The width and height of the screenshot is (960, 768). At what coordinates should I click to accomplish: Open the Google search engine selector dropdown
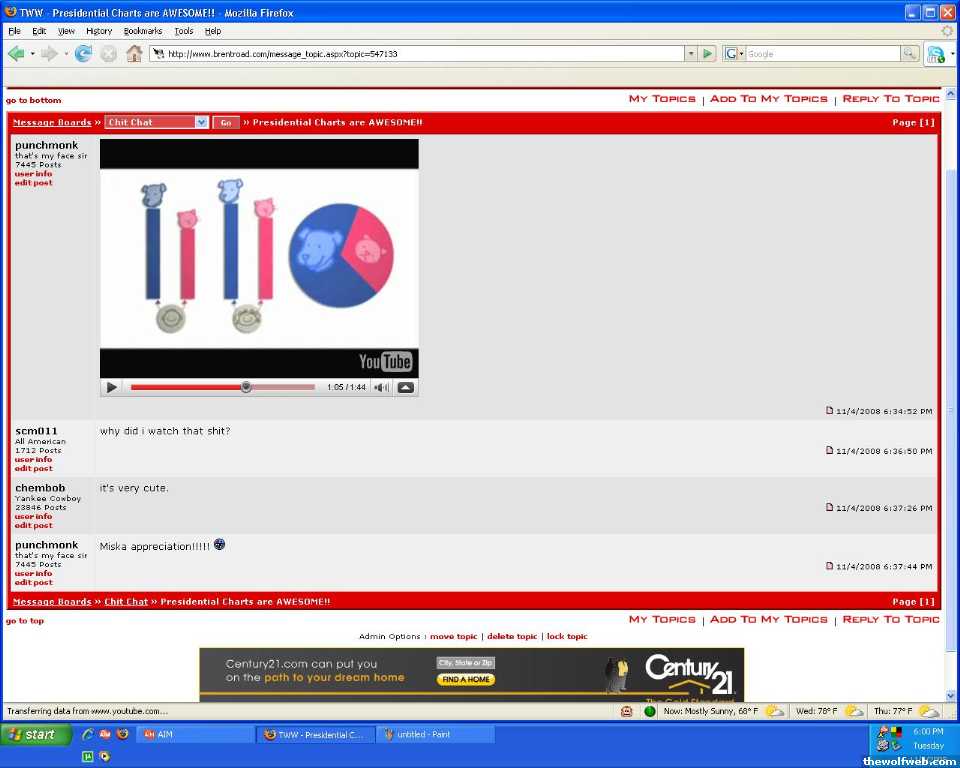734,54
